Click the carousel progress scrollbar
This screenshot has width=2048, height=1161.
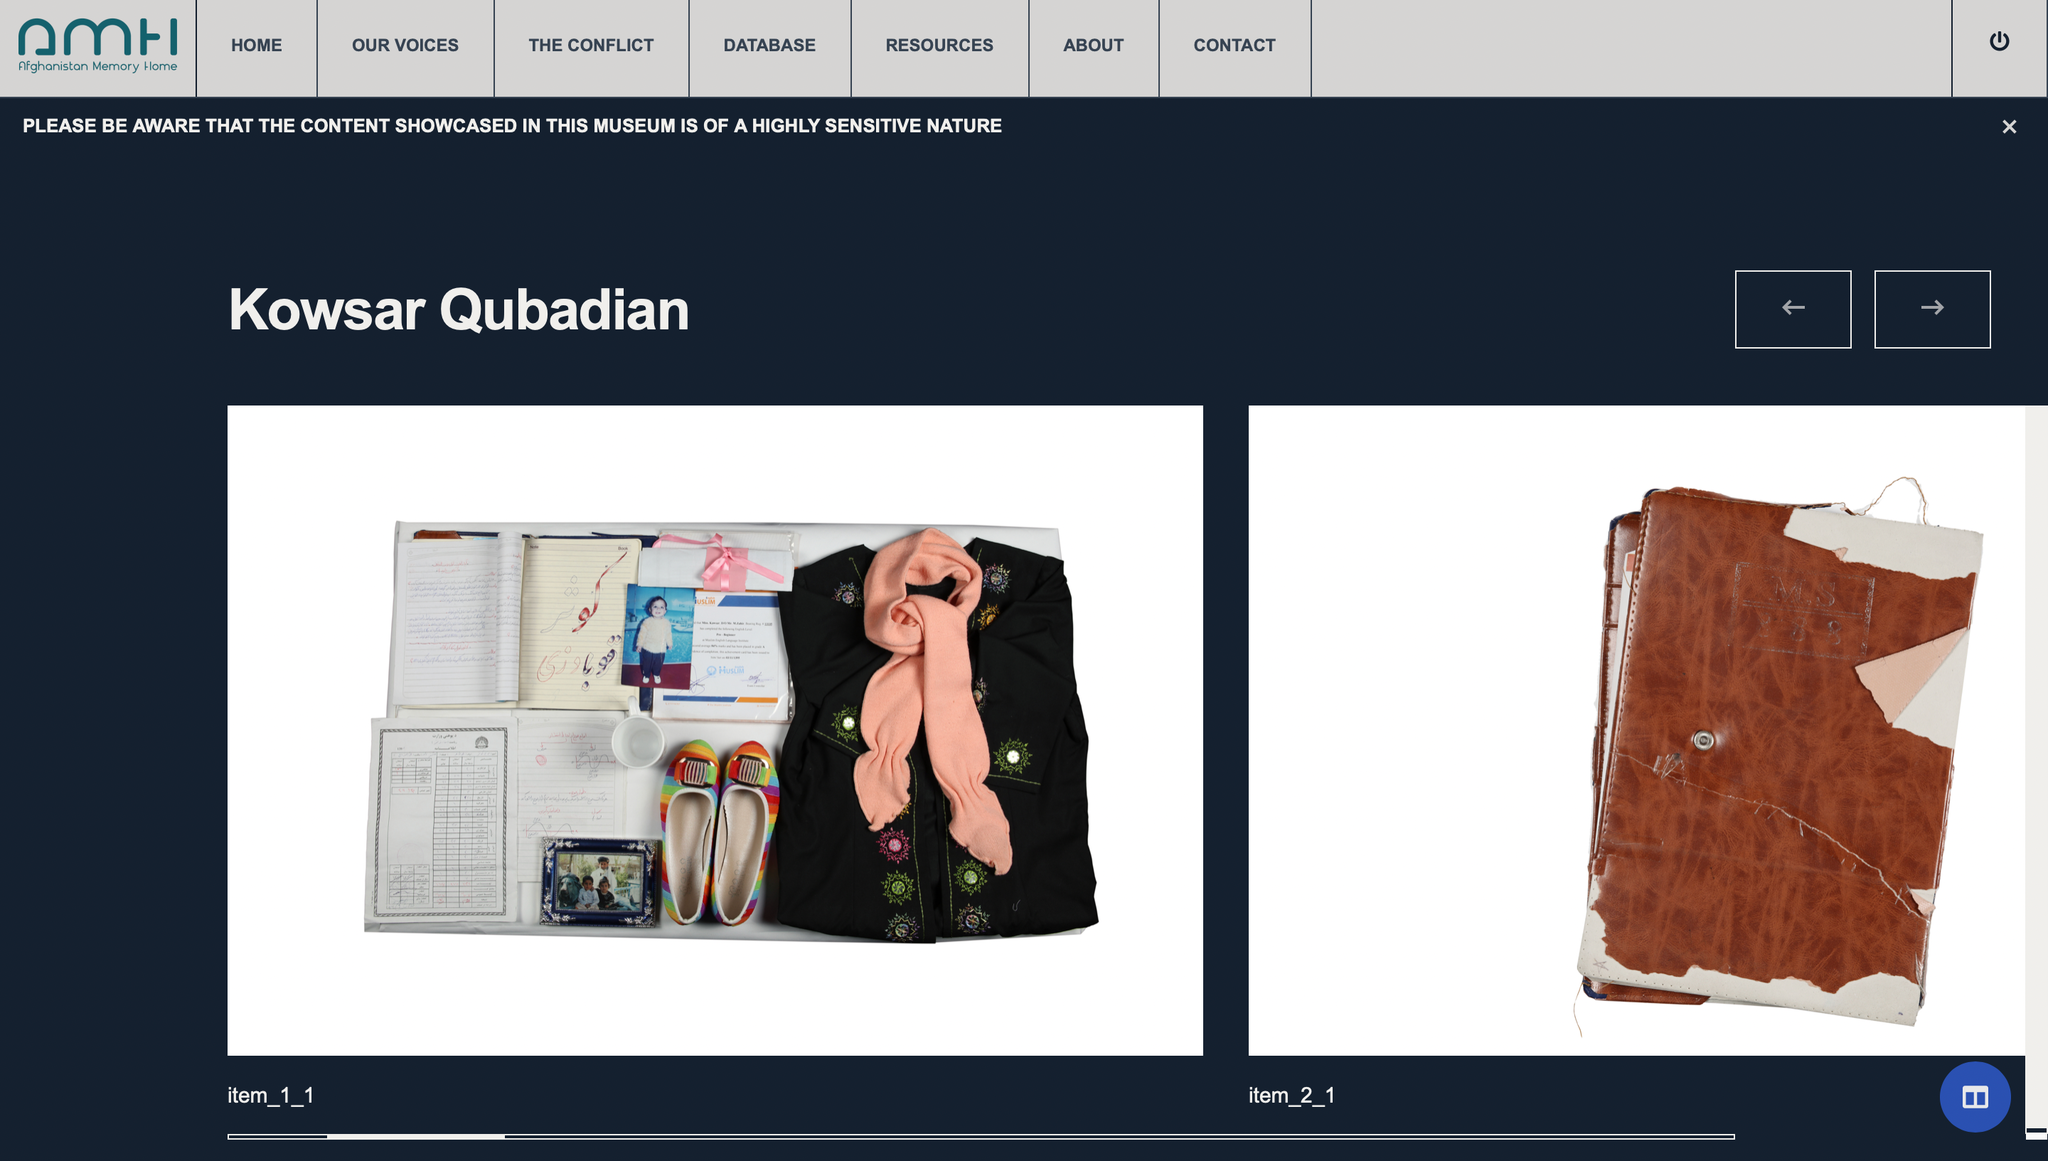pos(981,1136)
